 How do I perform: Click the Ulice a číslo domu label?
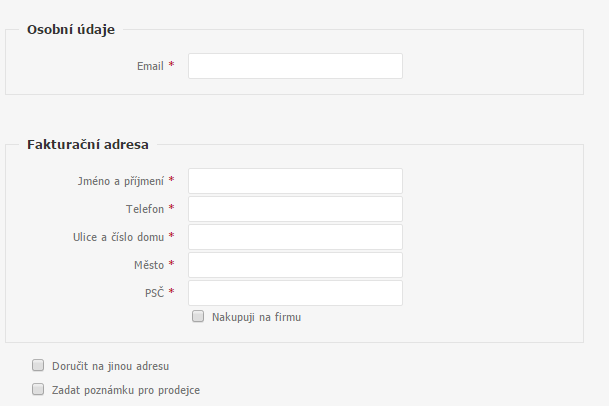click(118, 237)
